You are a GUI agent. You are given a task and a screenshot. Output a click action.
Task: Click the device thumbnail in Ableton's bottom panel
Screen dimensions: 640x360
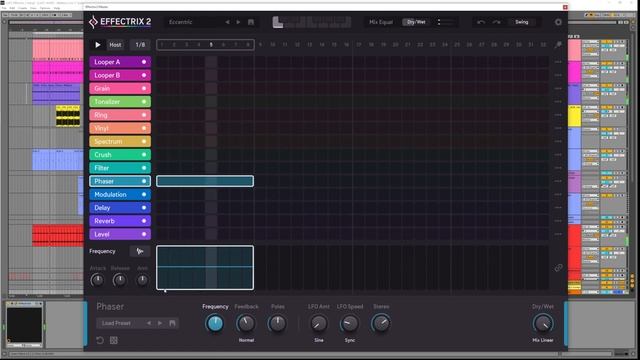[24, 325]
